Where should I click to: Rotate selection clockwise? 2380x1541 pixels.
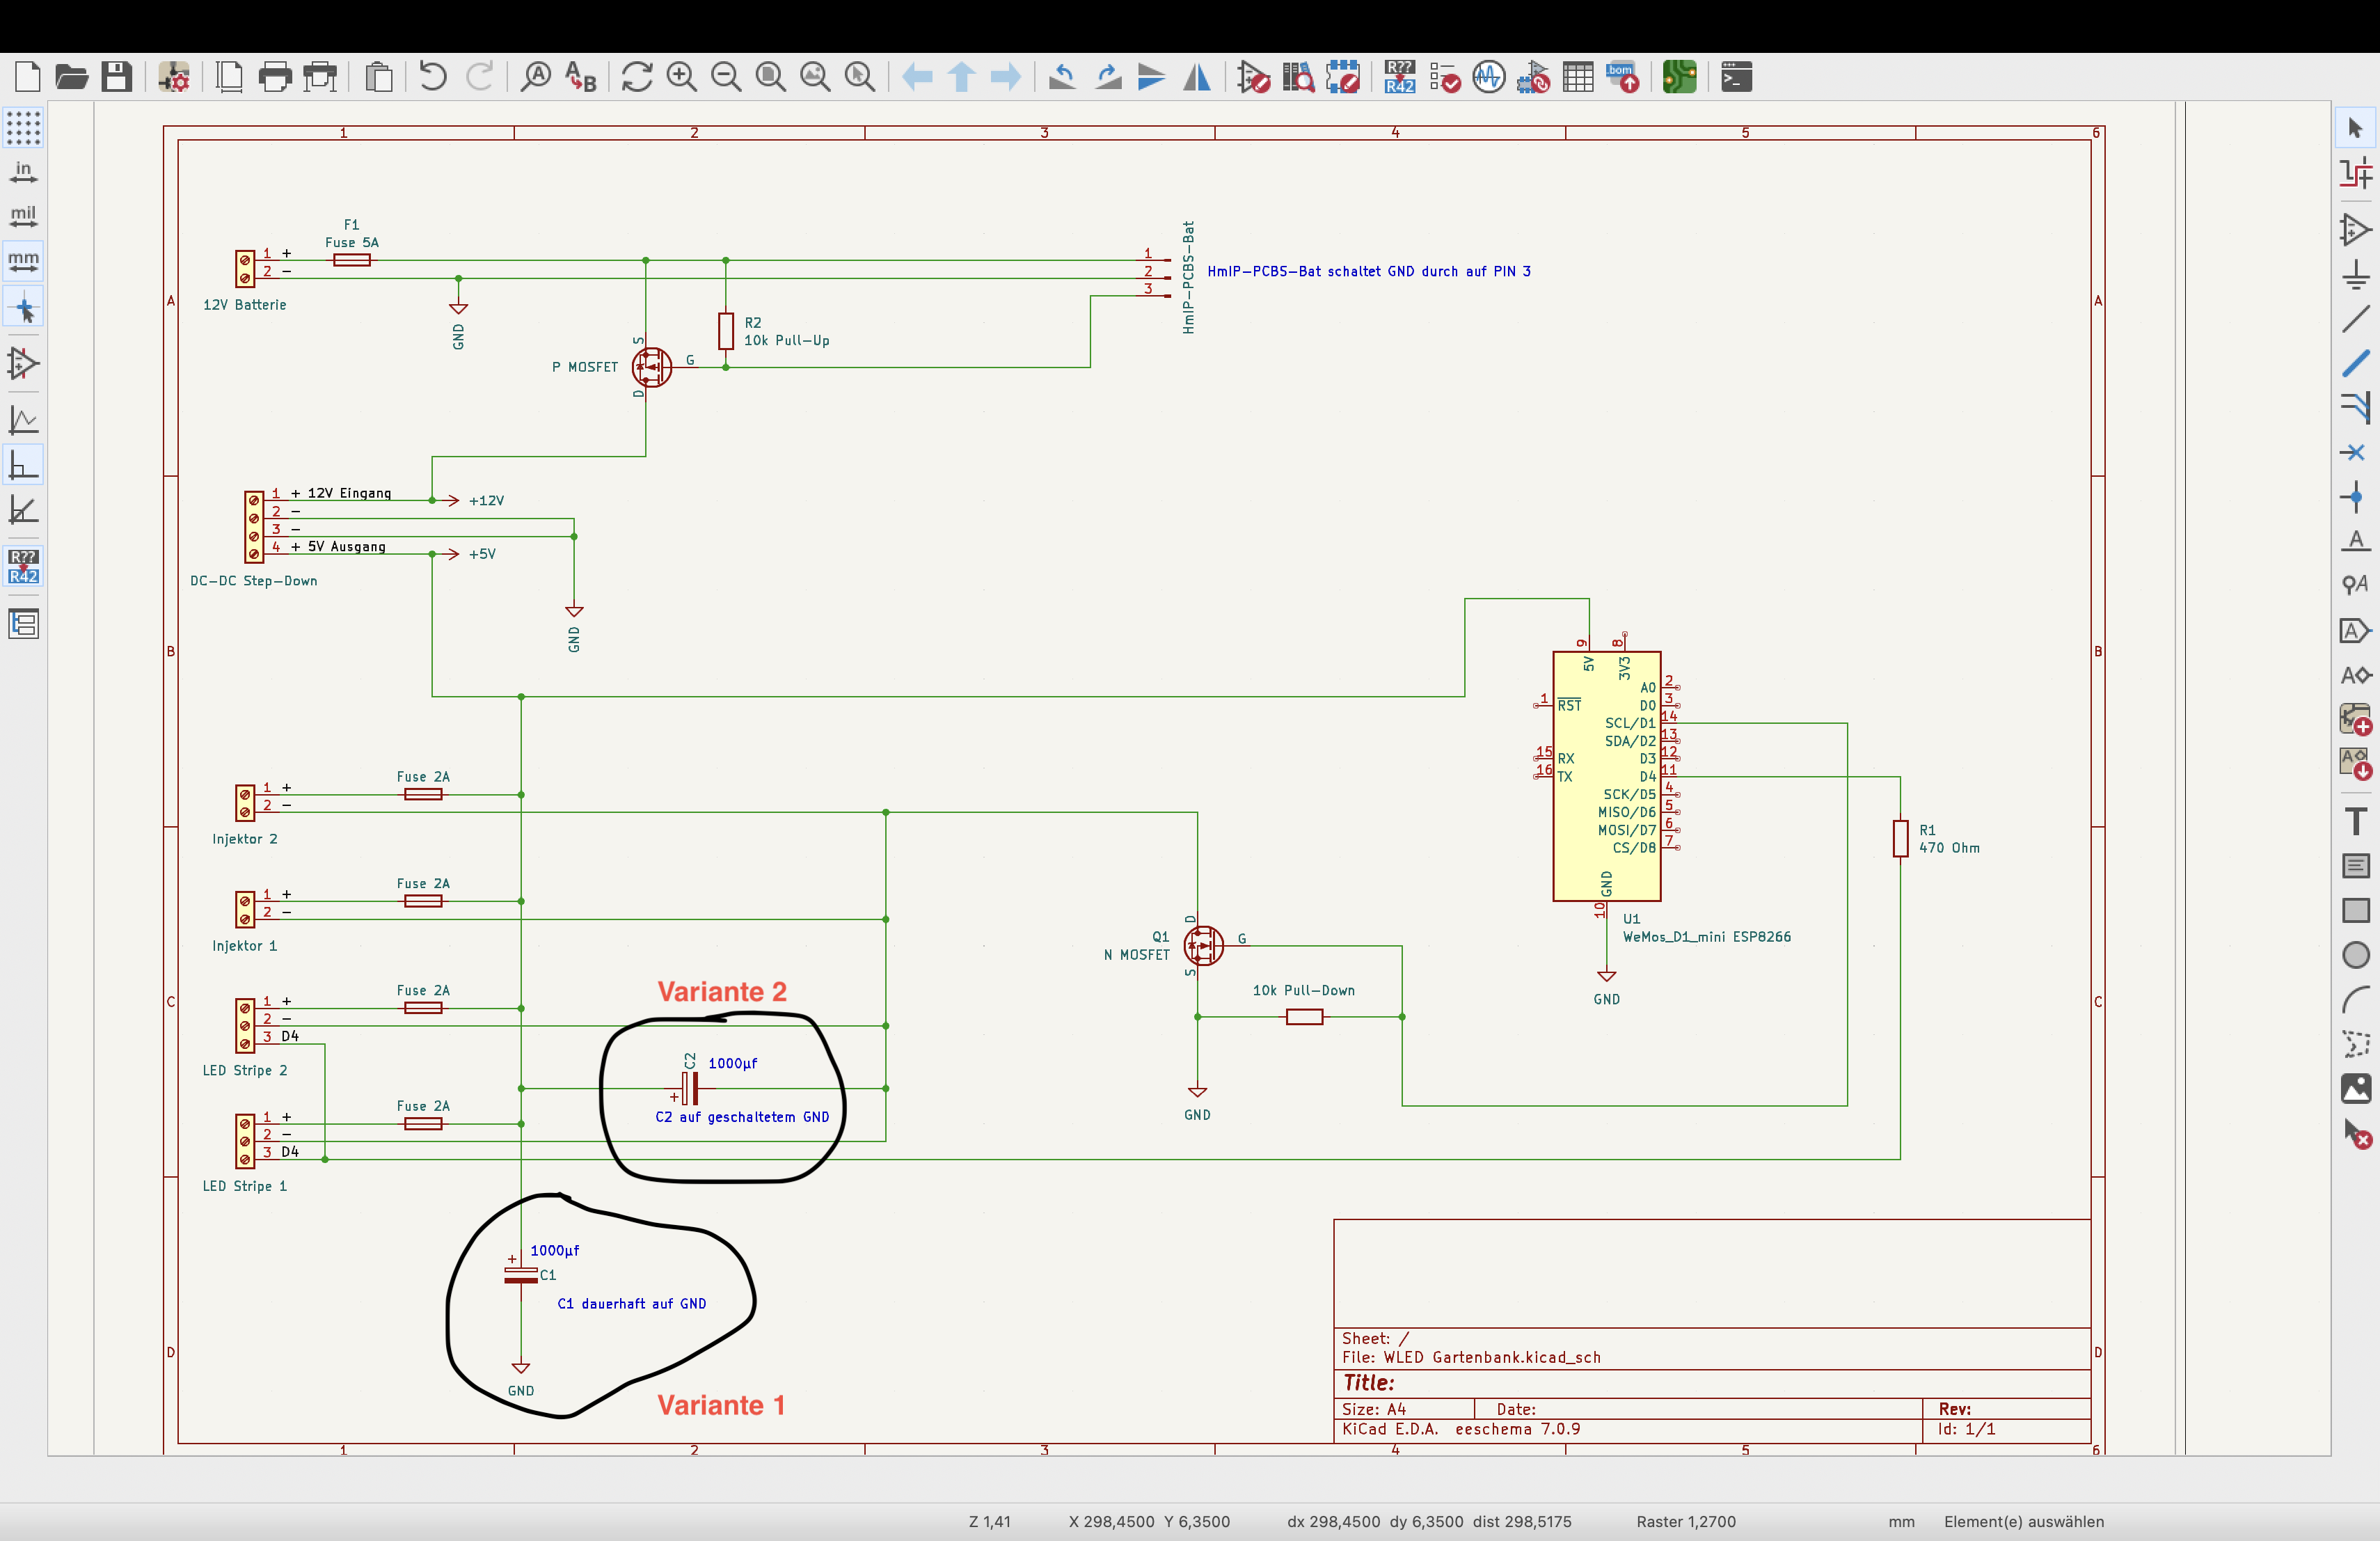click(x=1107, y=77)
